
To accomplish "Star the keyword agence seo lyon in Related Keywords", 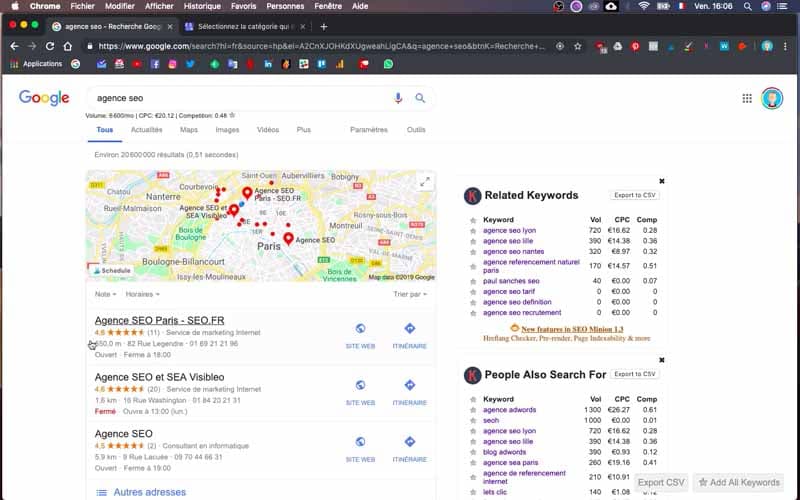I will (473, 231).
